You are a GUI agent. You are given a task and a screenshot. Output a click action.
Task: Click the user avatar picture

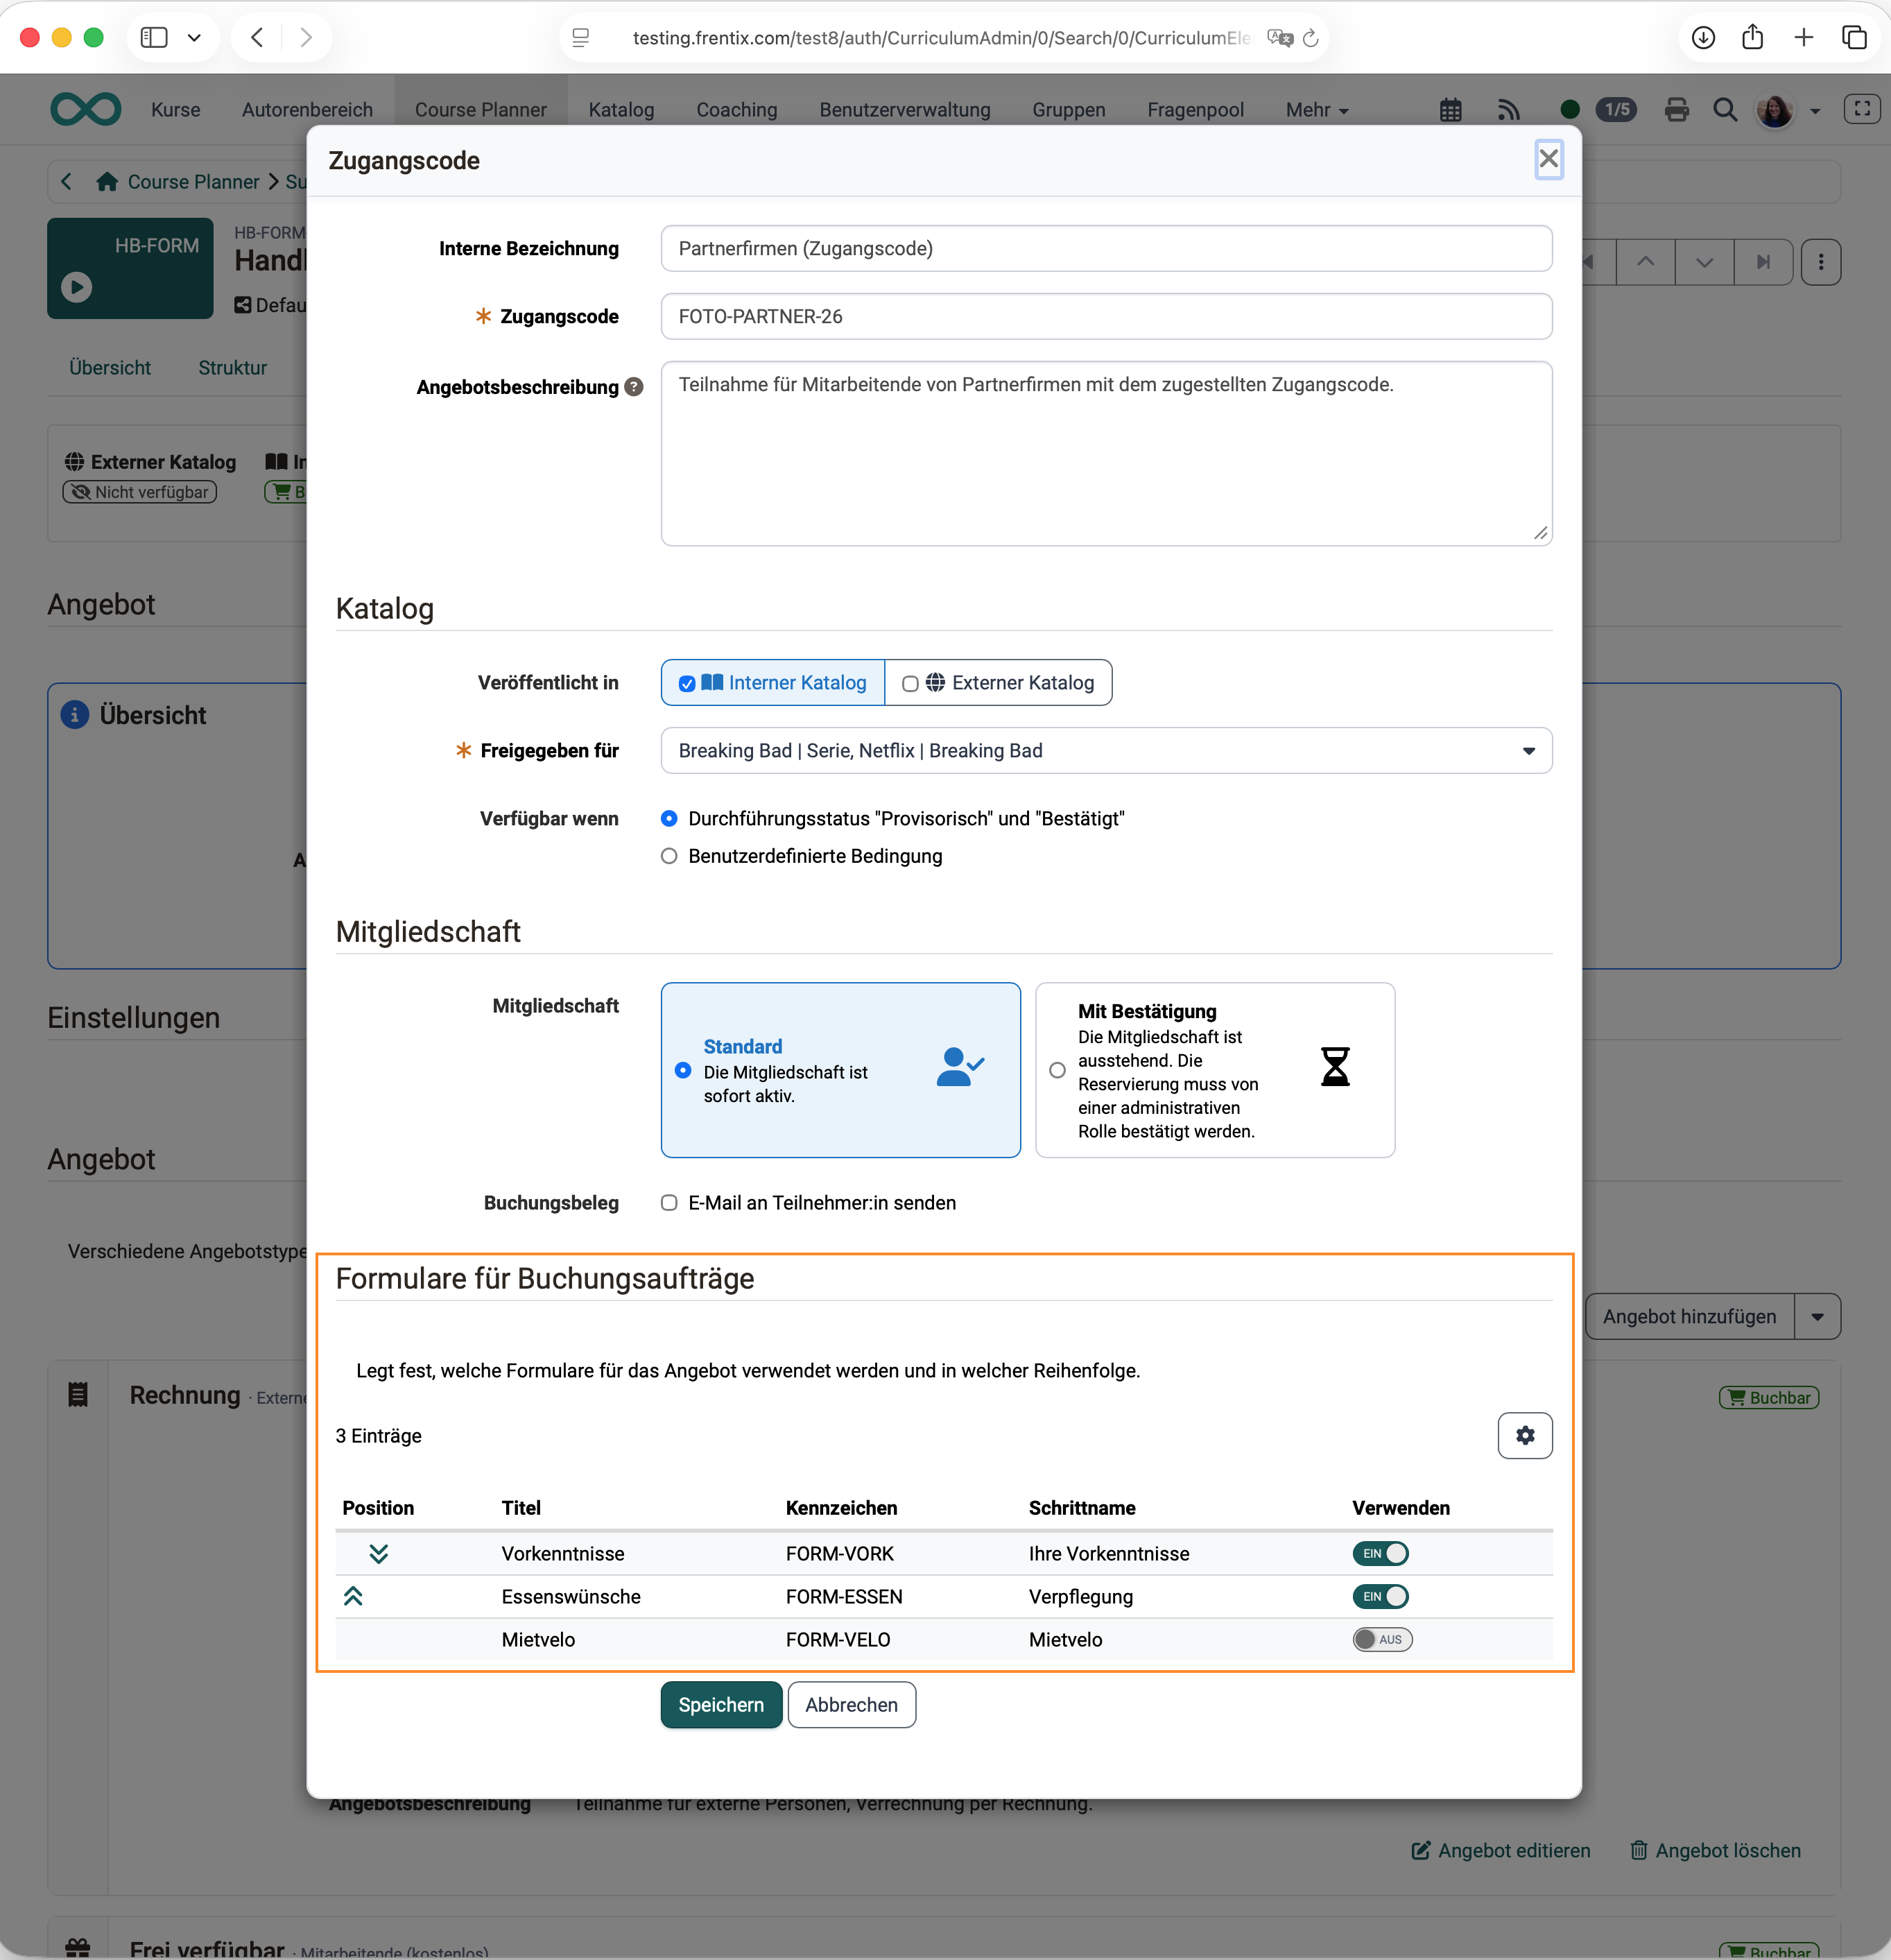tap(1775, 110)
